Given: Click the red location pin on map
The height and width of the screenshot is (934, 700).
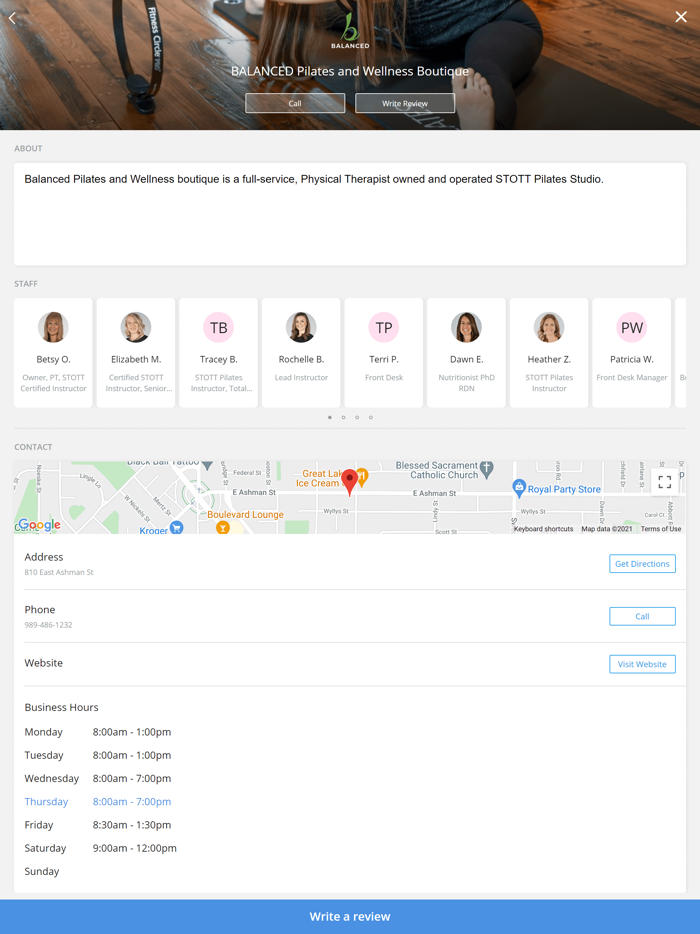Looking at the screenshot, I should click(350, 482).
